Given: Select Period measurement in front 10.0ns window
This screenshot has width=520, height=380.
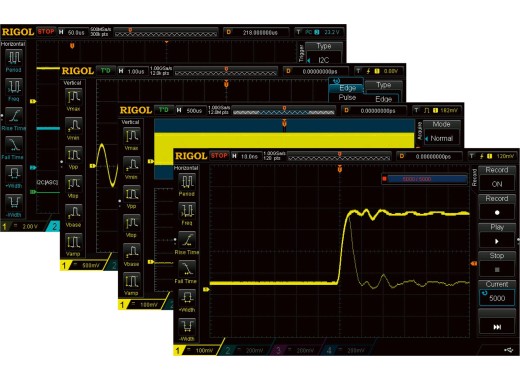Looking at the screenshot, I should click(187, 185).
